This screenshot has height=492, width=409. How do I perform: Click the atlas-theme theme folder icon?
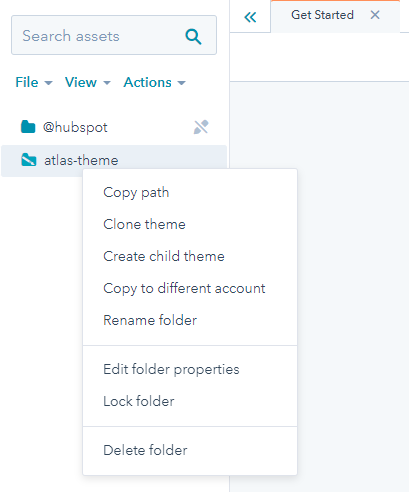click(x=29, y=160)
